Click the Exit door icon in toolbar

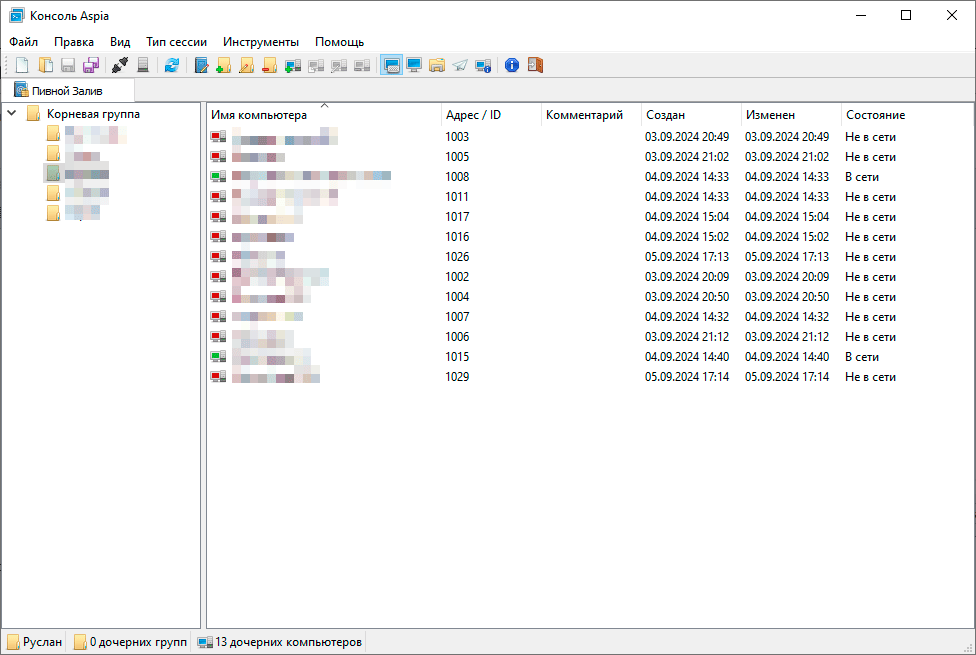535,66
